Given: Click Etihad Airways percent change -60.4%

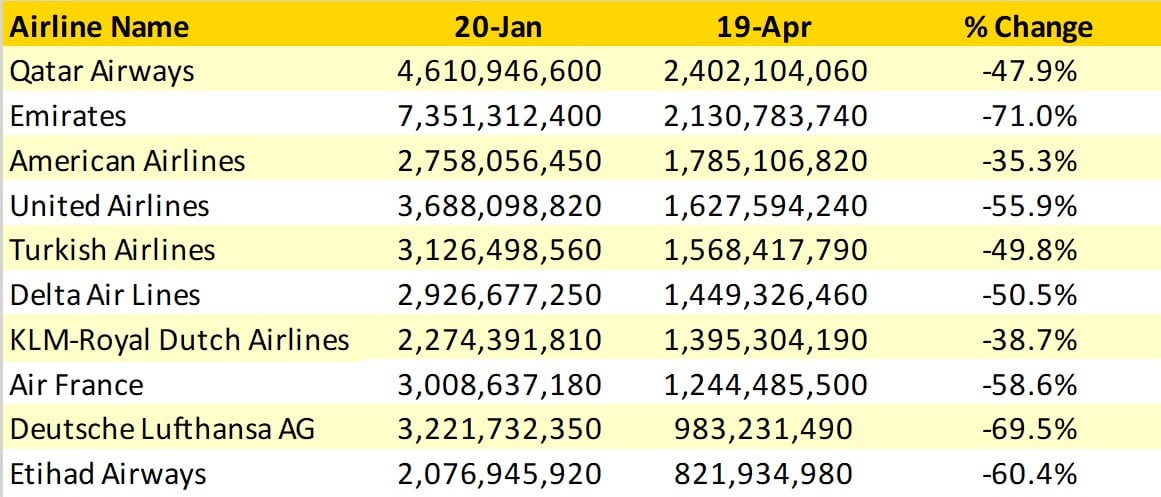Looking at the screenshot, I should click(x=1028, y=475).
